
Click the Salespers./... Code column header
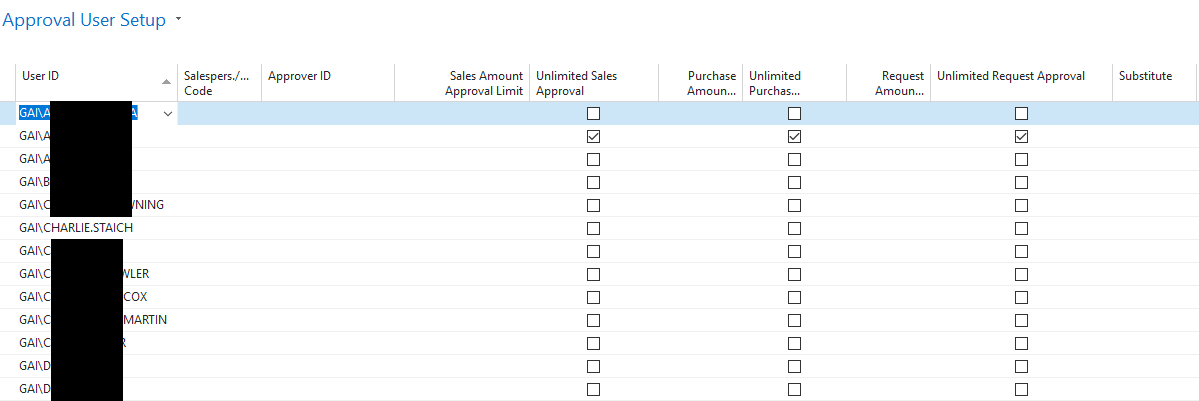coord(219,83)
